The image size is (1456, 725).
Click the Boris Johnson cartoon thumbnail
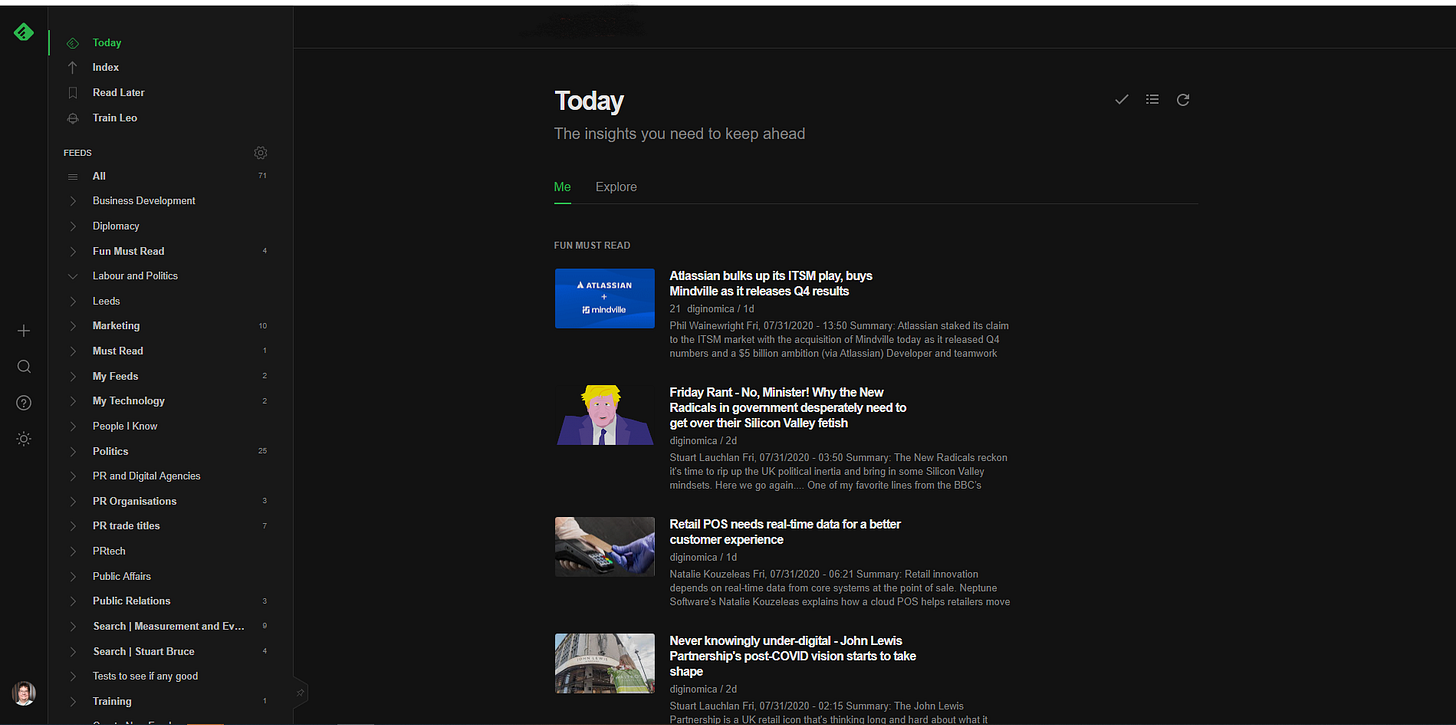point(605,415)
